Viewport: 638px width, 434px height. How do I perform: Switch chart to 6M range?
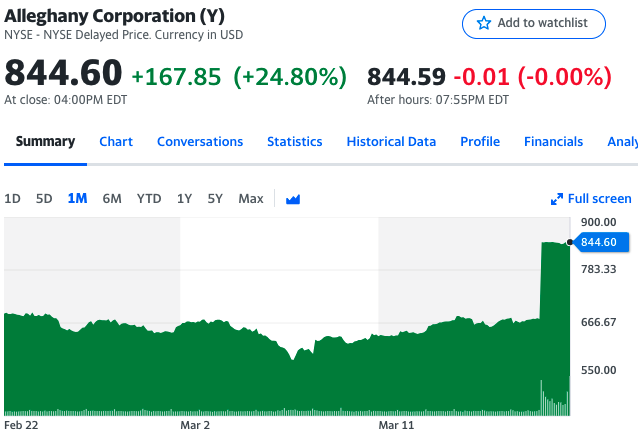112,199
